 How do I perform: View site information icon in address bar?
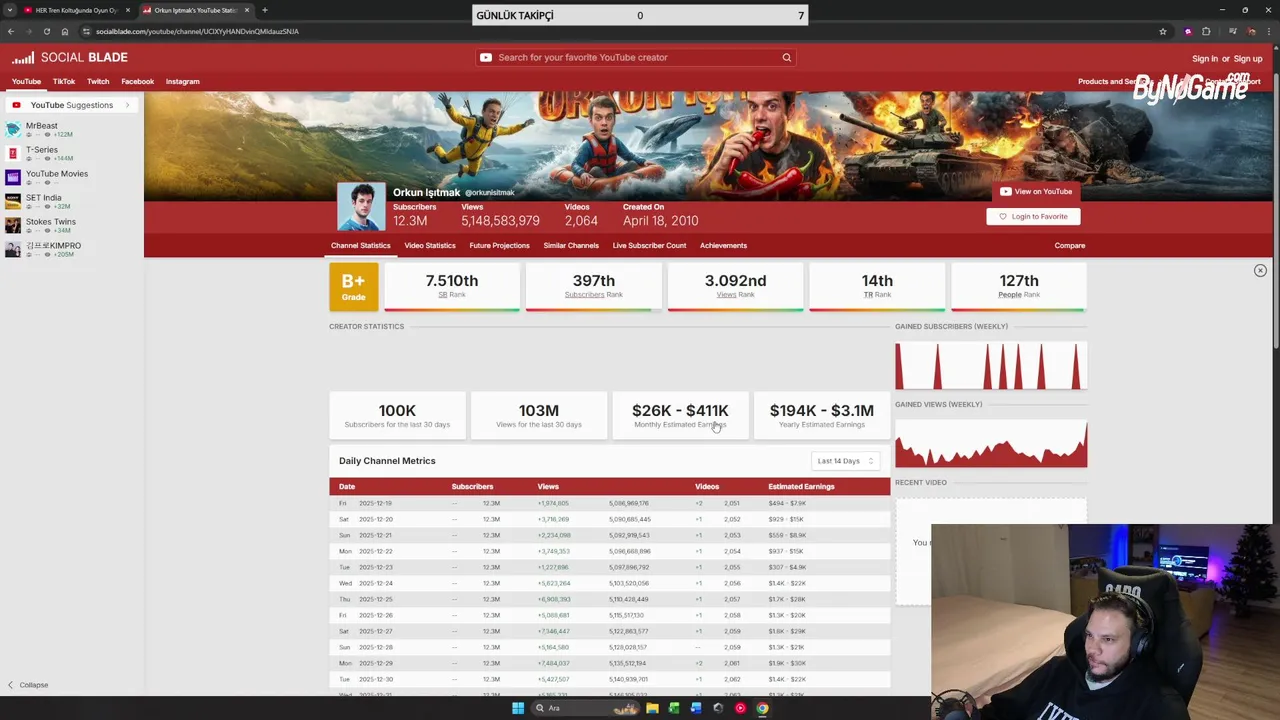click(86, 31)
